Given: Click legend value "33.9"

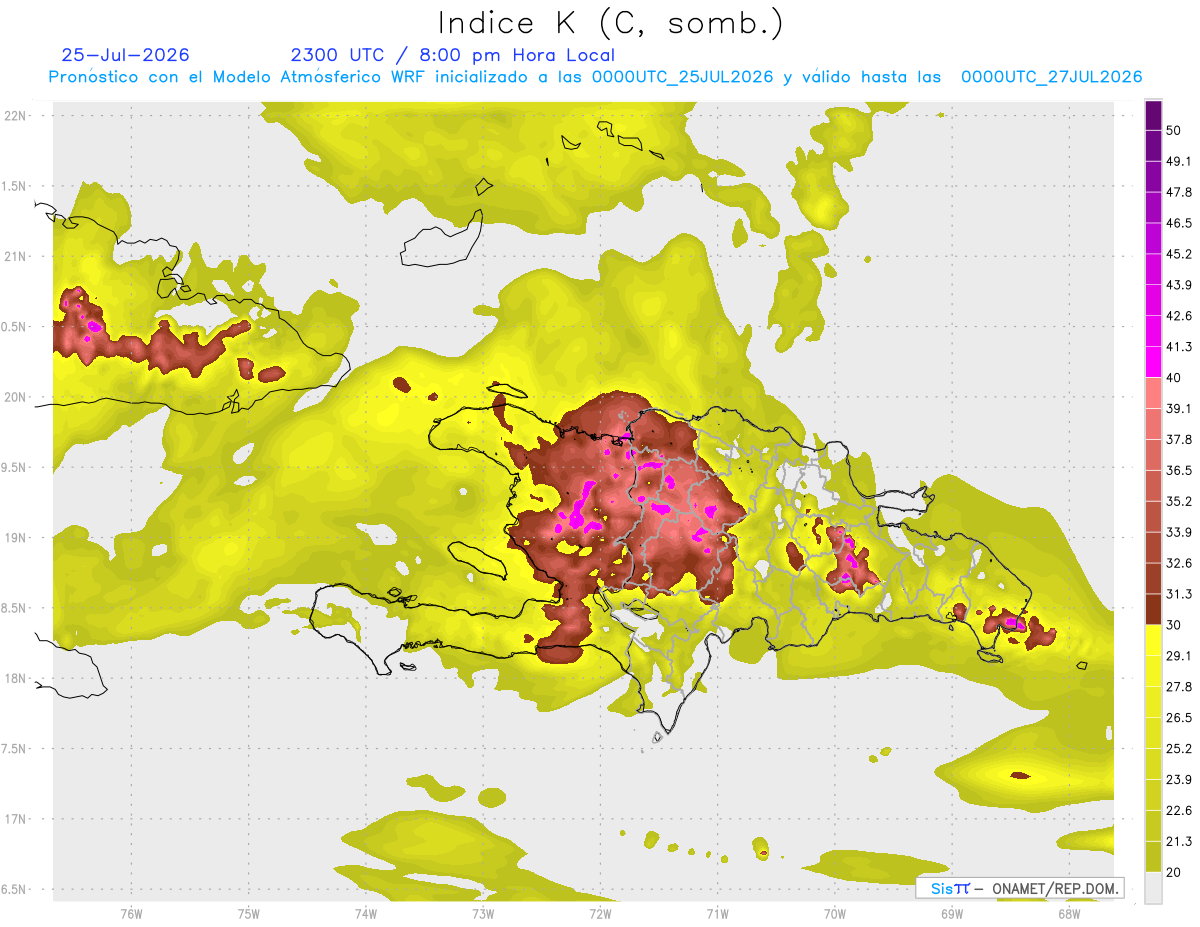Looking at the screenshot, I should pyautogui.click(x=1179, y=532).
